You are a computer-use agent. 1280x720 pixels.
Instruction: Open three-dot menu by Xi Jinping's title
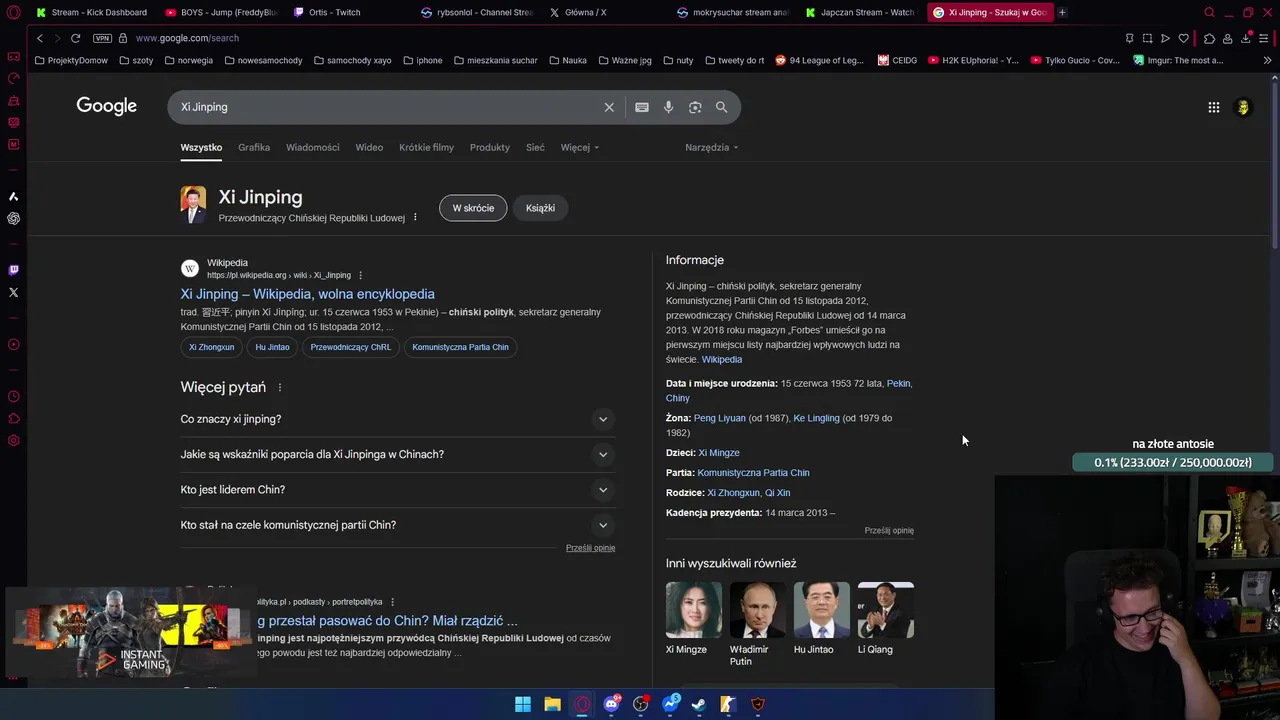pos(415,217)
